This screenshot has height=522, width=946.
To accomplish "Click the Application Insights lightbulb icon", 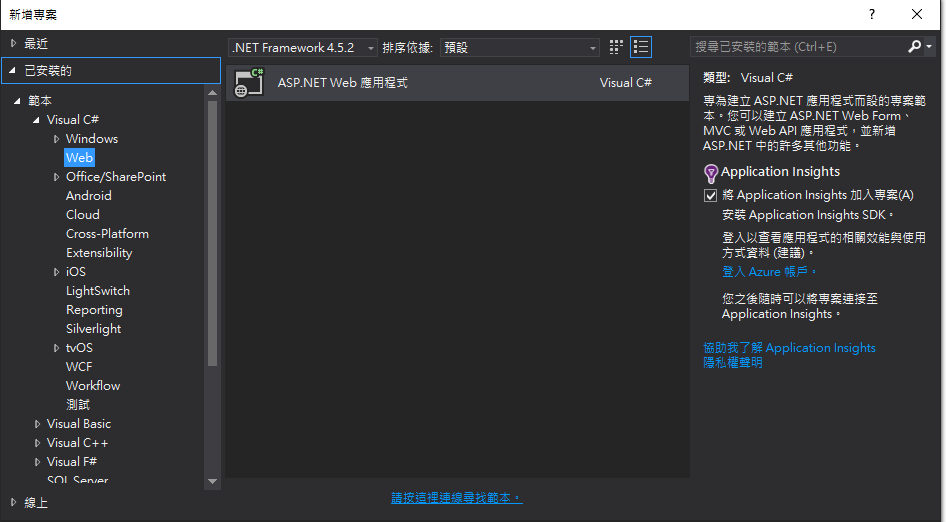I will 711,173.
